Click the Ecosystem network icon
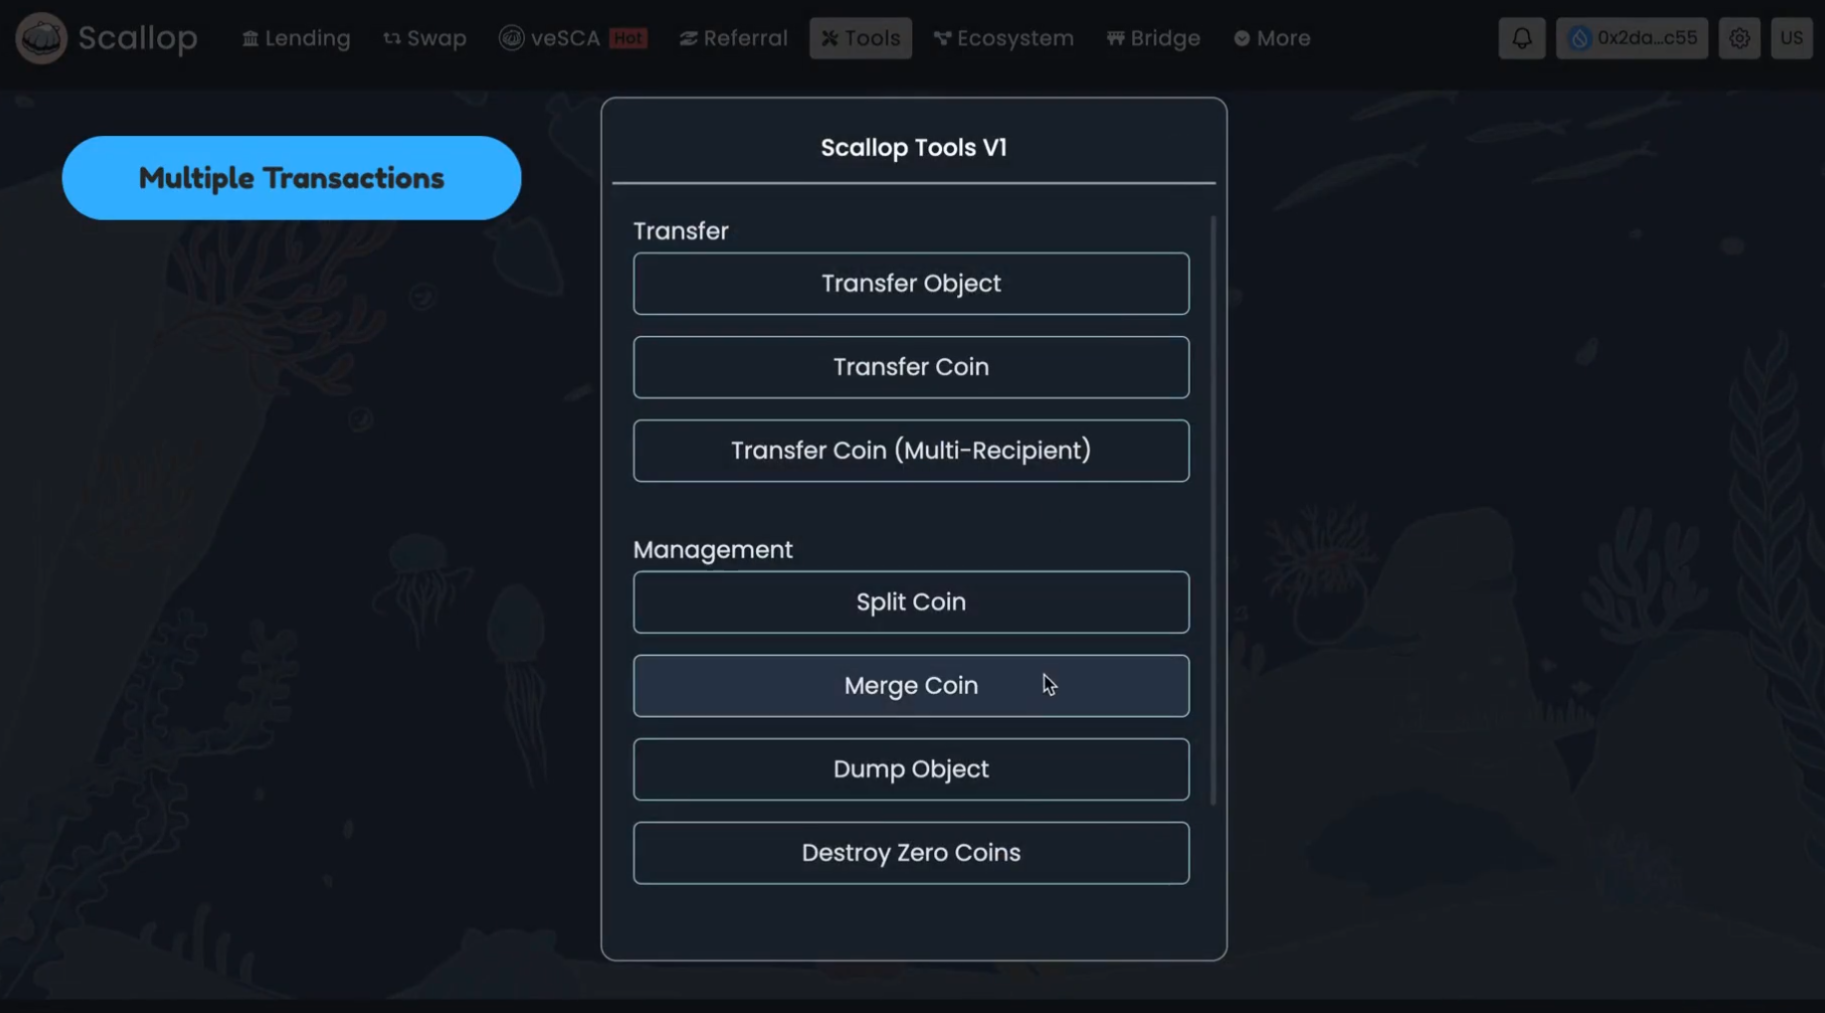 (x=942, y=39)
